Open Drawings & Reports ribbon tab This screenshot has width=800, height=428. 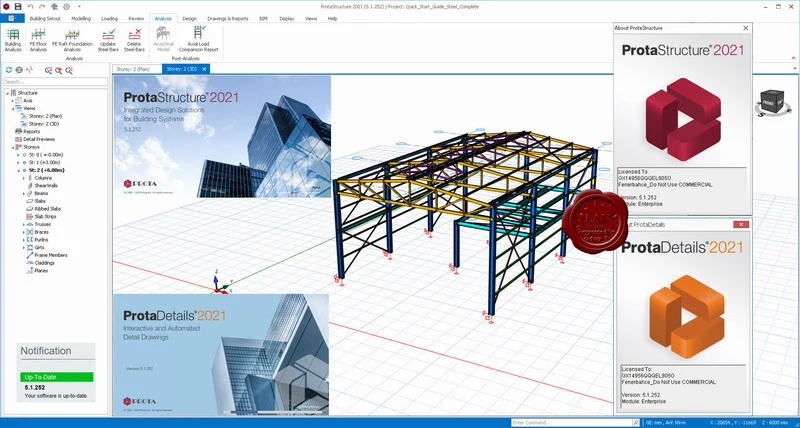(228, 18)
